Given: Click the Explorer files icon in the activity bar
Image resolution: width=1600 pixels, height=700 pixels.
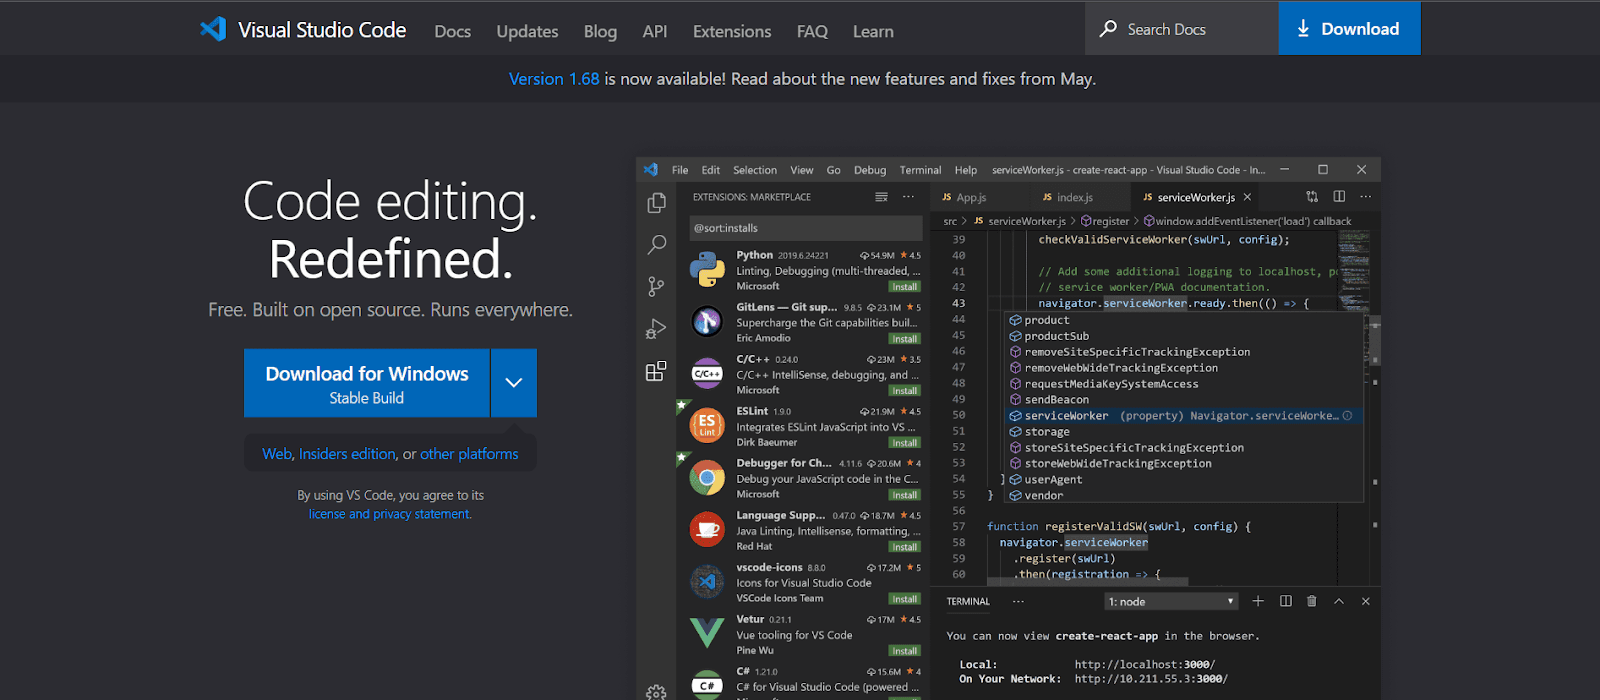Looking at the screenshot, I should point(656,202).
